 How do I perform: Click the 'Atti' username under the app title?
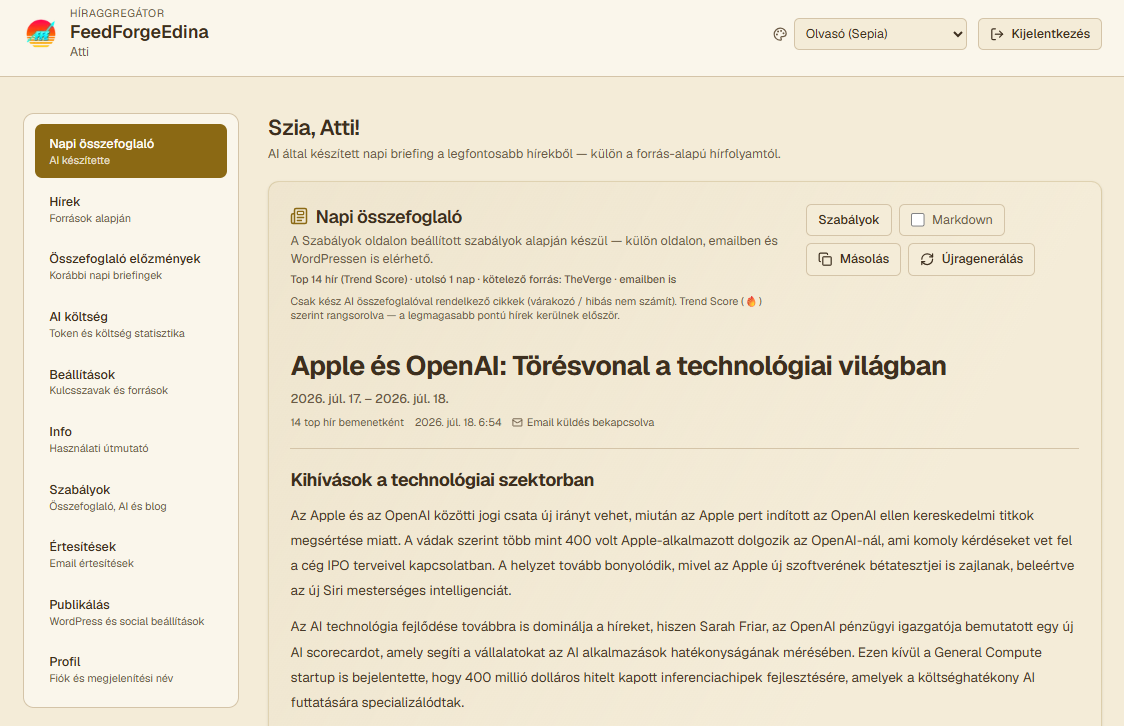coord(80,52)
